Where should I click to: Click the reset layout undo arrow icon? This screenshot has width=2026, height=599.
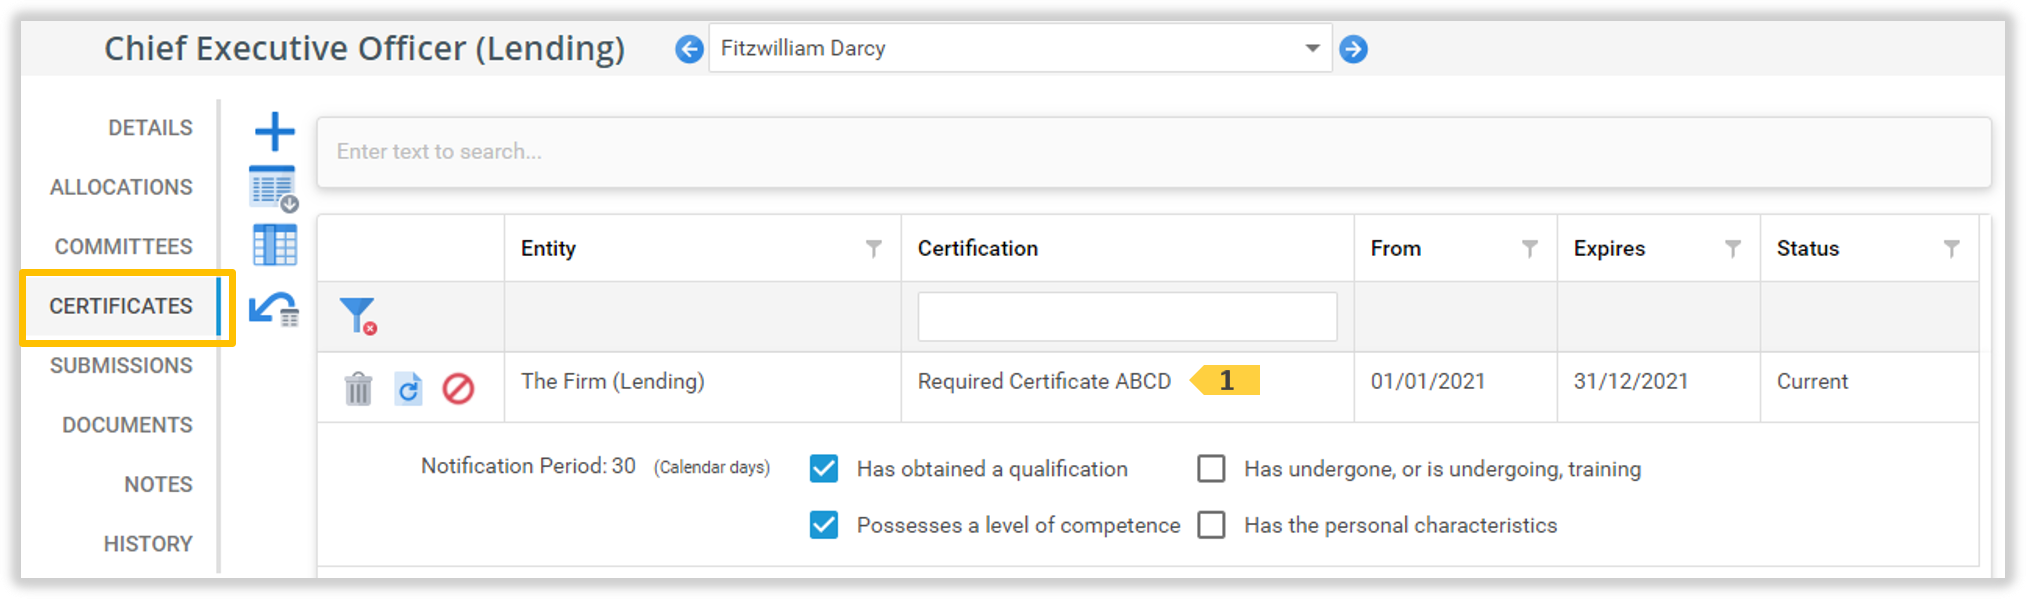pos(273,309)
